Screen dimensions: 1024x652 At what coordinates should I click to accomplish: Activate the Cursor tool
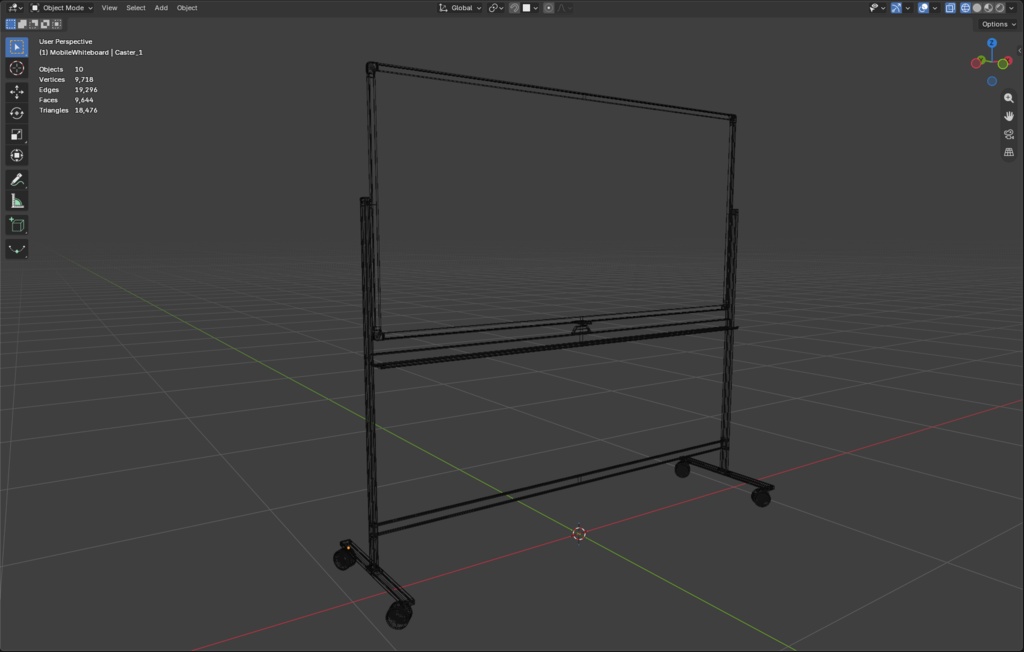17,69
